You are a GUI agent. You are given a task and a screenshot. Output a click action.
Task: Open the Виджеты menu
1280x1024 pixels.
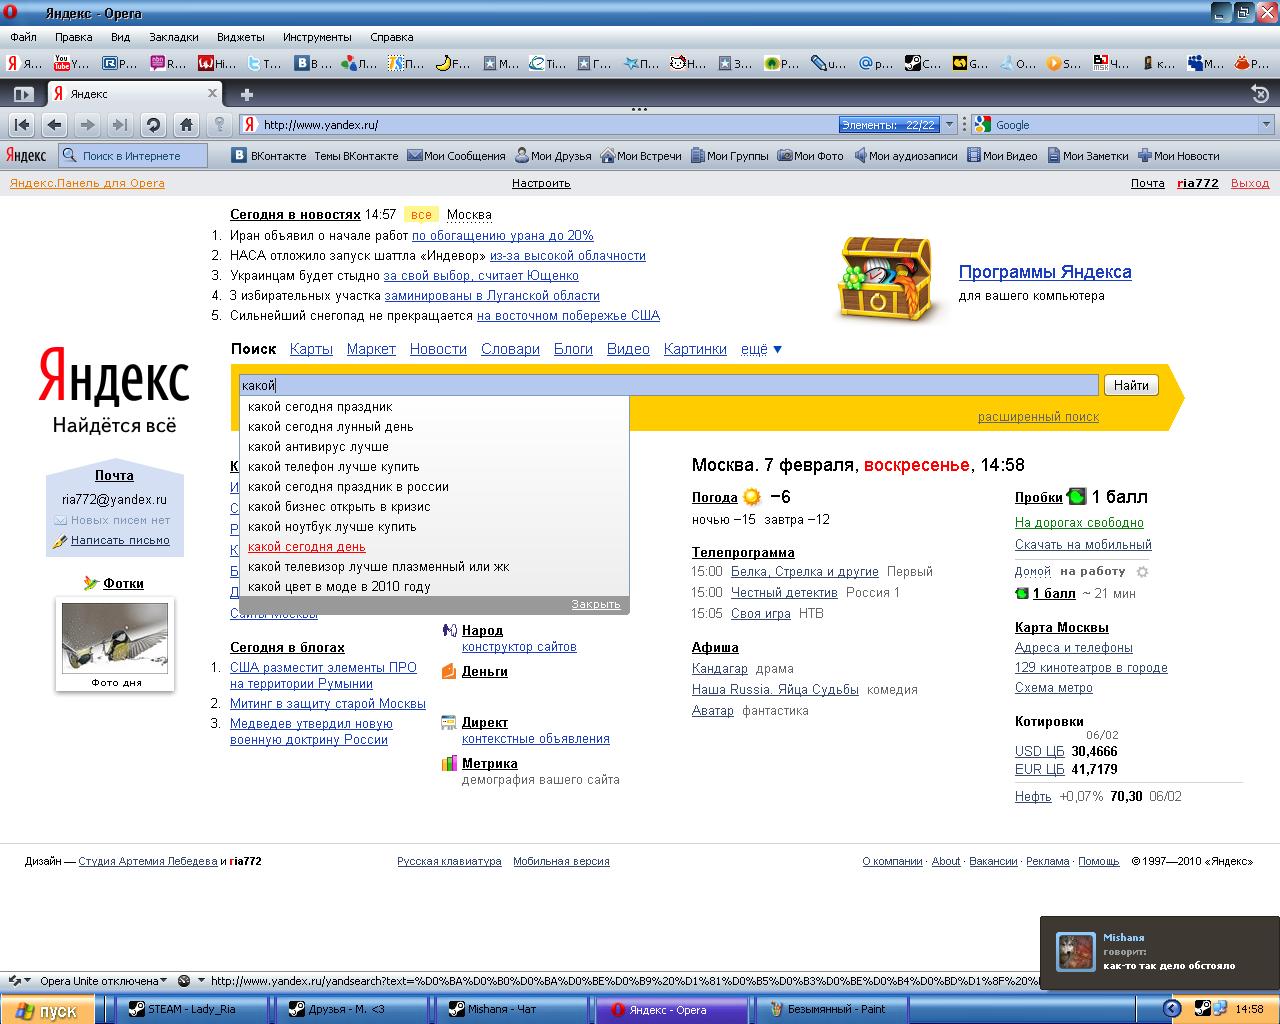click(x=240, y=37)
